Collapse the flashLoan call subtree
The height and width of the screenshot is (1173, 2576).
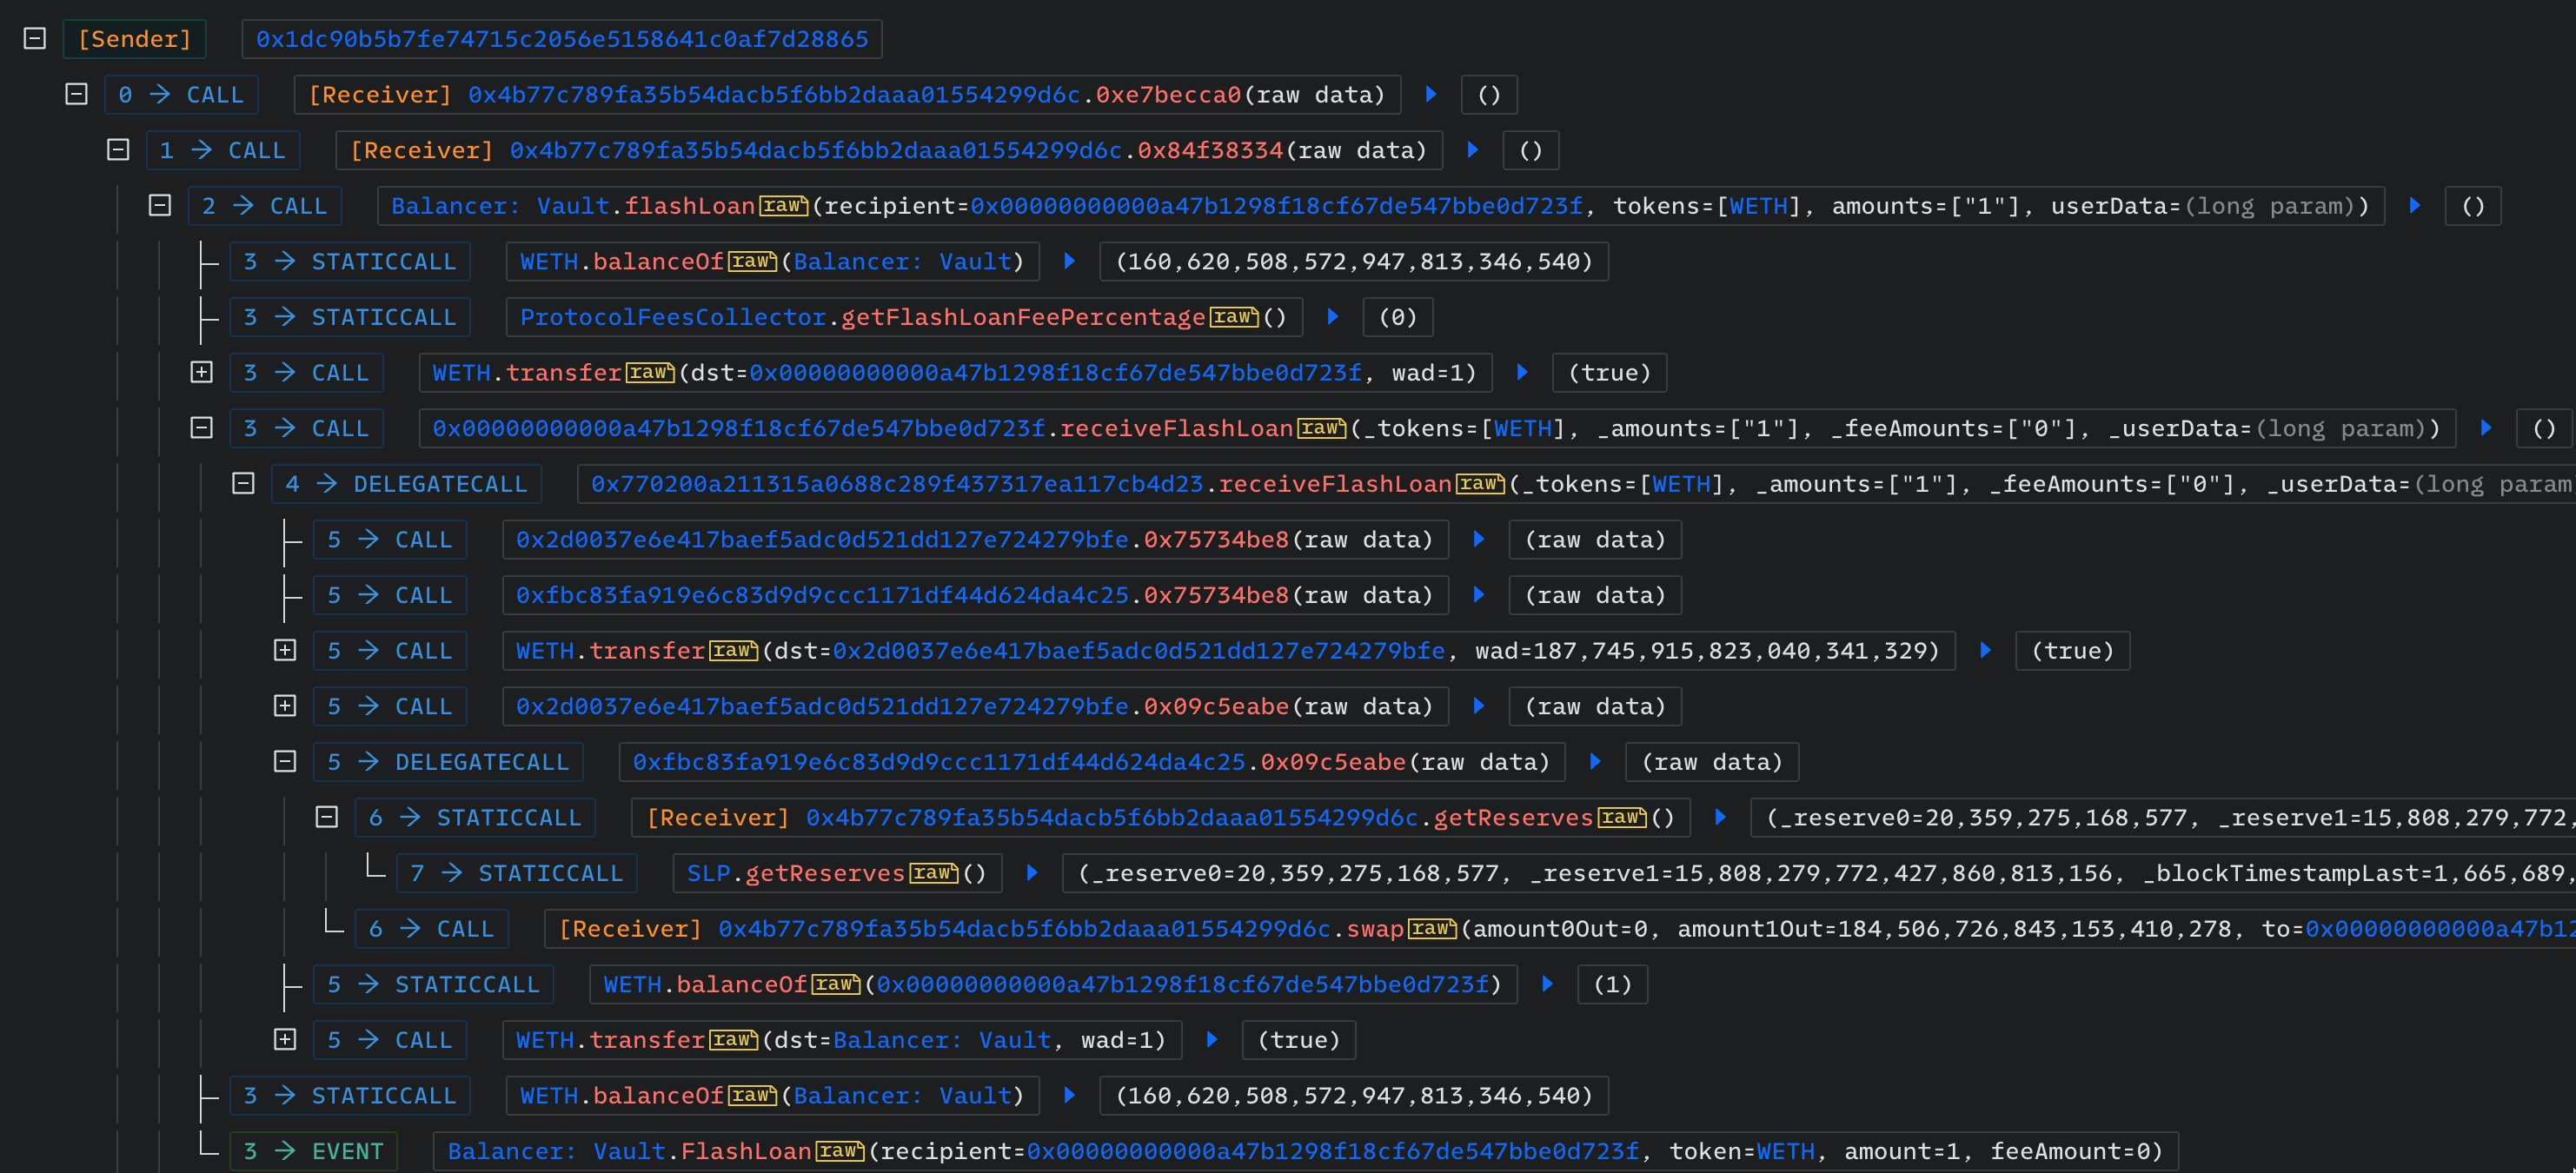158,205
